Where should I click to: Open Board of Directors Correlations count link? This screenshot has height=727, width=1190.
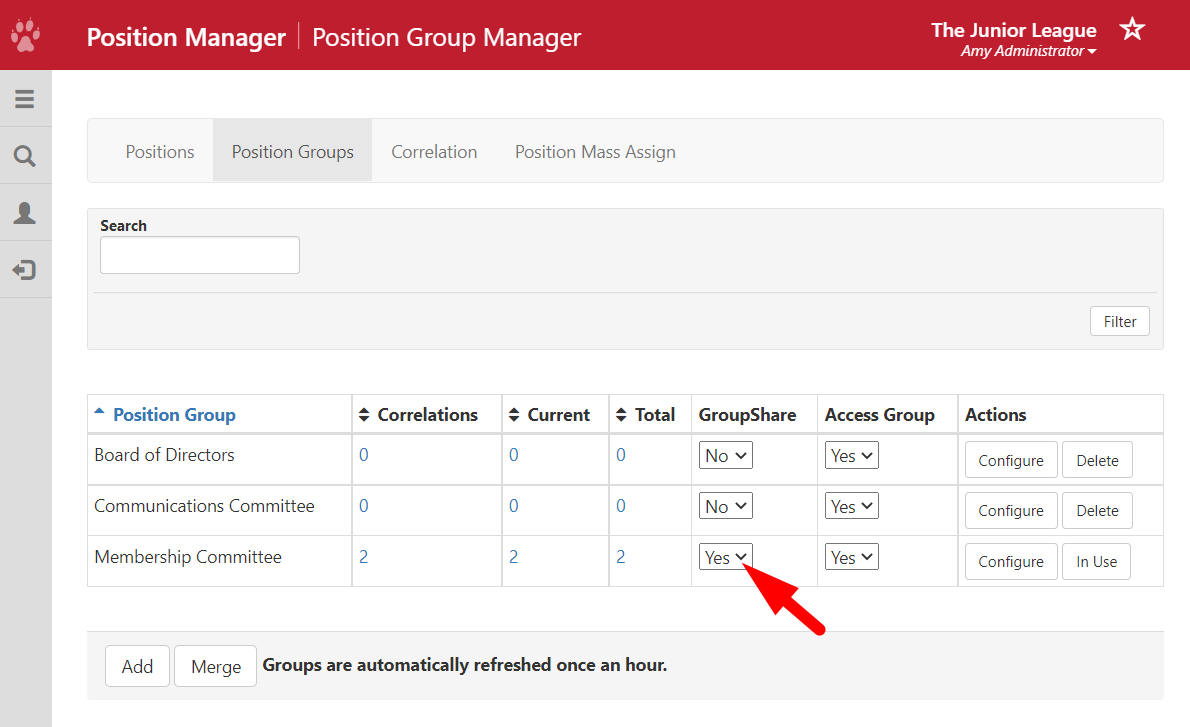click(364, 455)
